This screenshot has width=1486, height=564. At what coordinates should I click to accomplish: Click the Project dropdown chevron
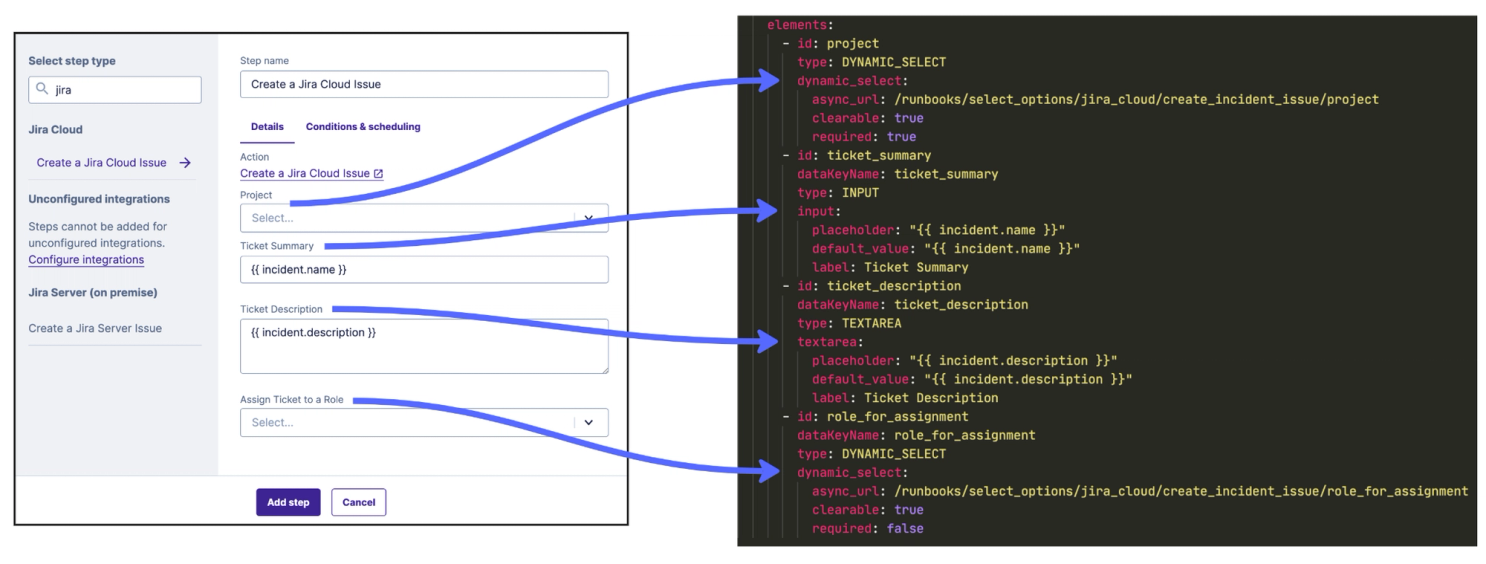(x=589, y=218)
